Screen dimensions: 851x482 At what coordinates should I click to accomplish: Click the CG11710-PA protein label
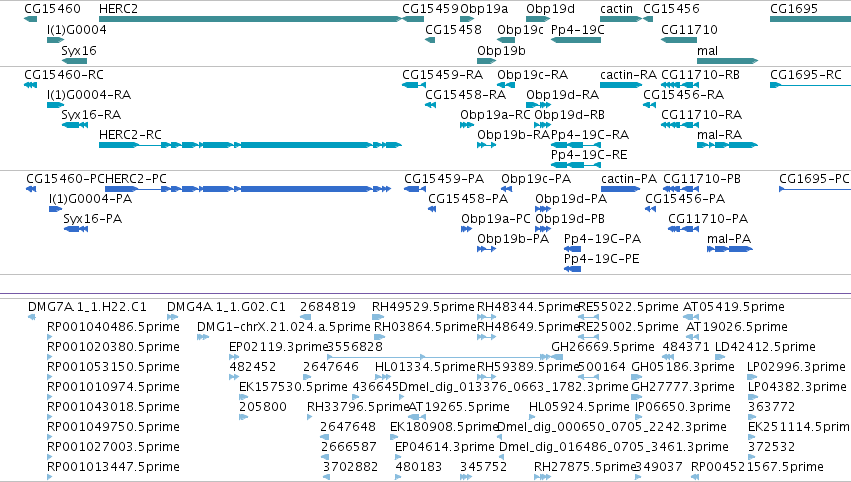[708, 219]
